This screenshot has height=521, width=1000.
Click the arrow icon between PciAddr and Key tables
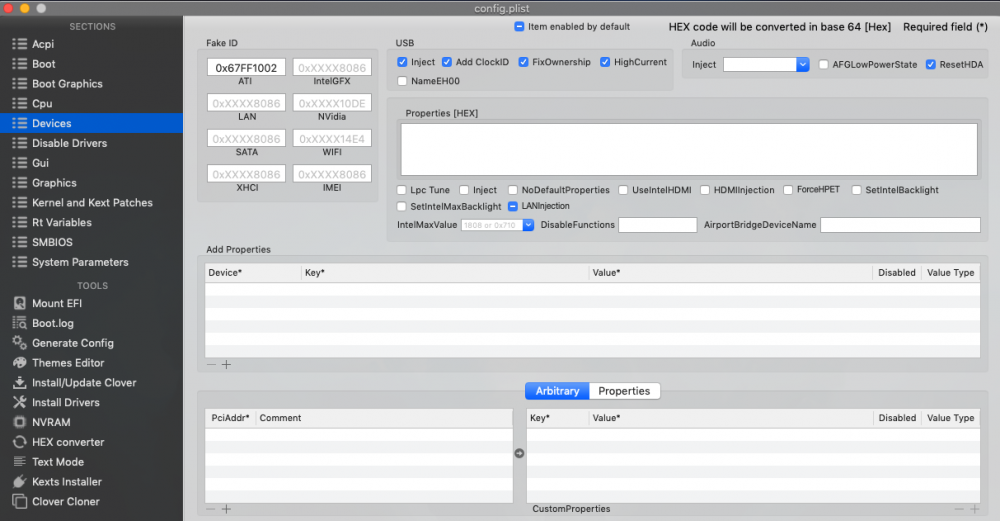point(519,453)
